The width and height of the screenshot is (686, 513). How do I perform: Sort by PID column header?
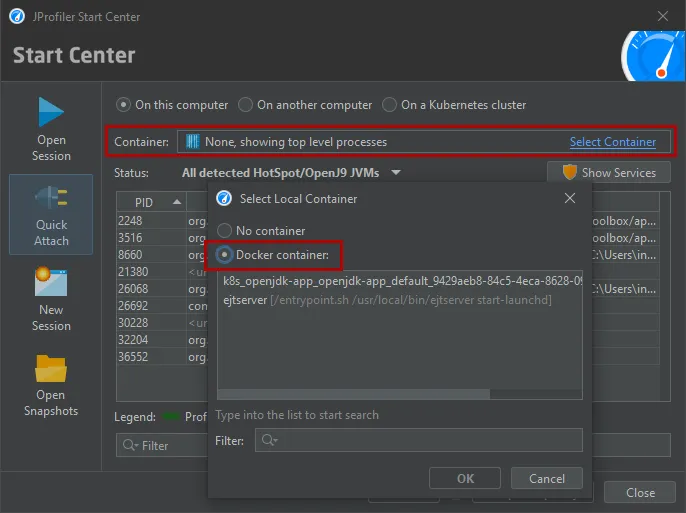151,202
